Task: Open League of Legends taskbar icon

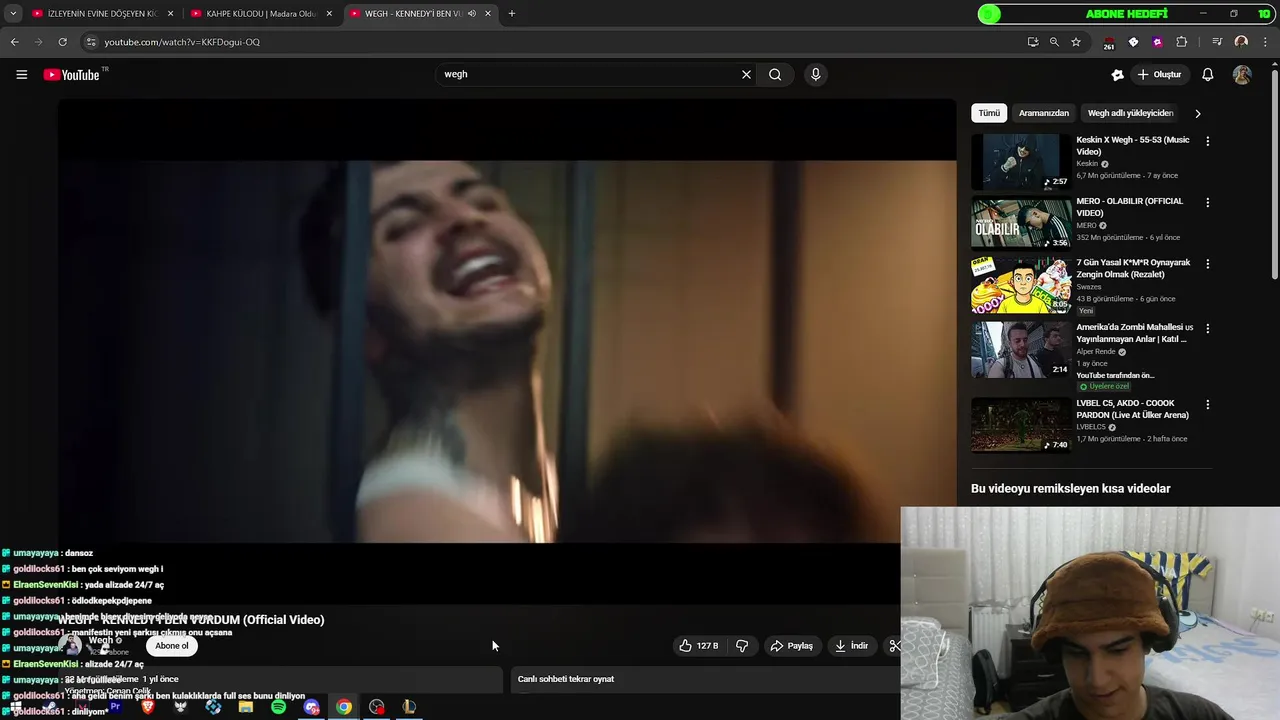Action: [409, 707]
